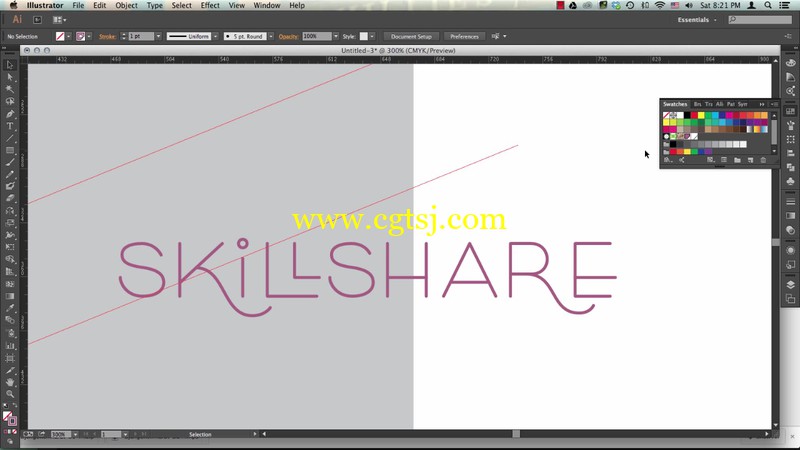Viewport: 800px width, 450px height.
Task: Select the Artboard tool
Action: tap(10, 359)
